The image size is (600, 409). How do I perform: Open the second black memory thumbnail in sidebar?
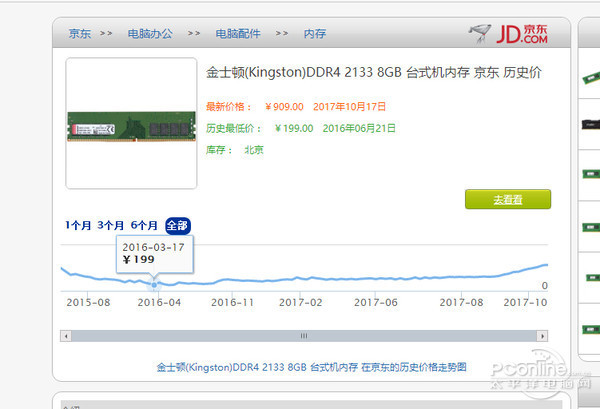590,125
